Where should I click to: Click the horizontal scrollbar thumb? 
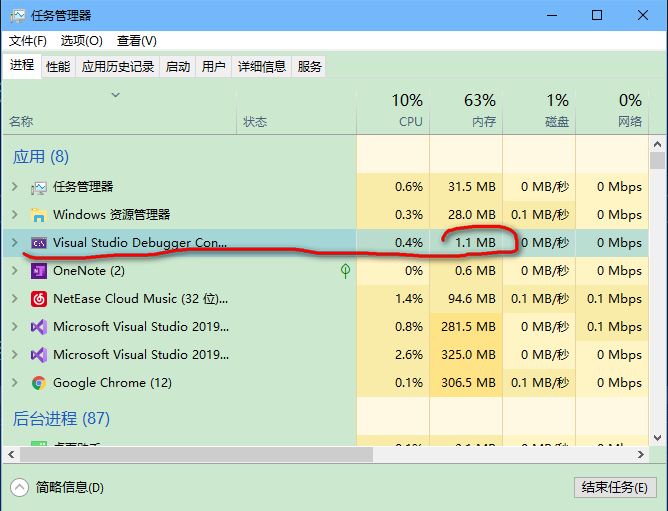coord(196,455)
